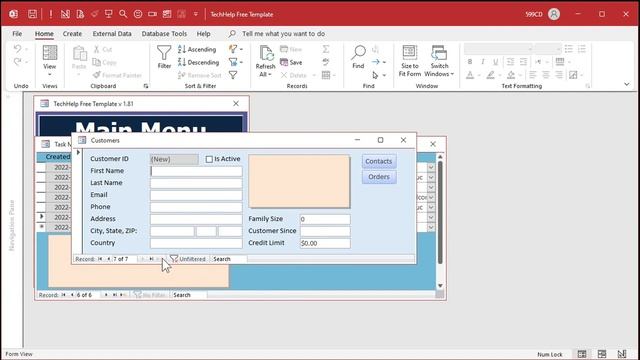The image size is (640, 360).
Task: Sort records Ascending
Action: (197, 49)
